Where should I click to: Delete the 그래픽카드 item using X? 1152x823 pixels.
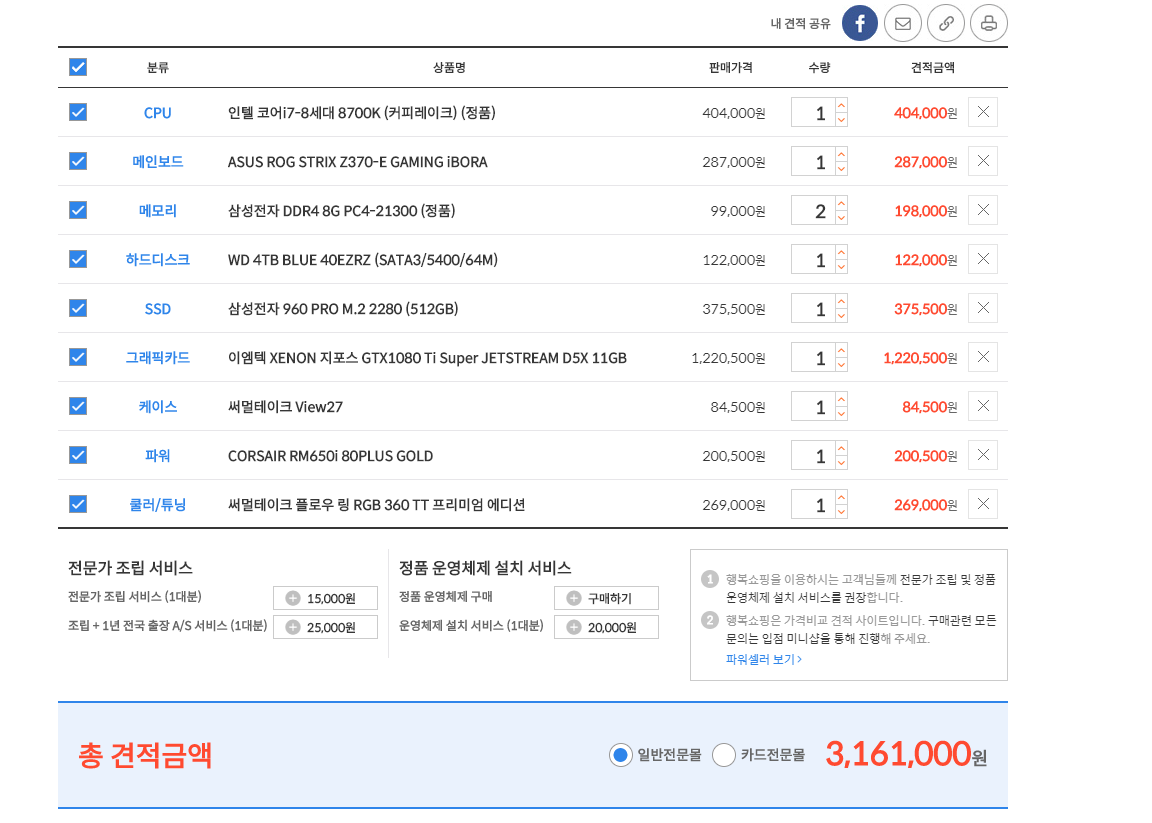click(x=982, y=357)
